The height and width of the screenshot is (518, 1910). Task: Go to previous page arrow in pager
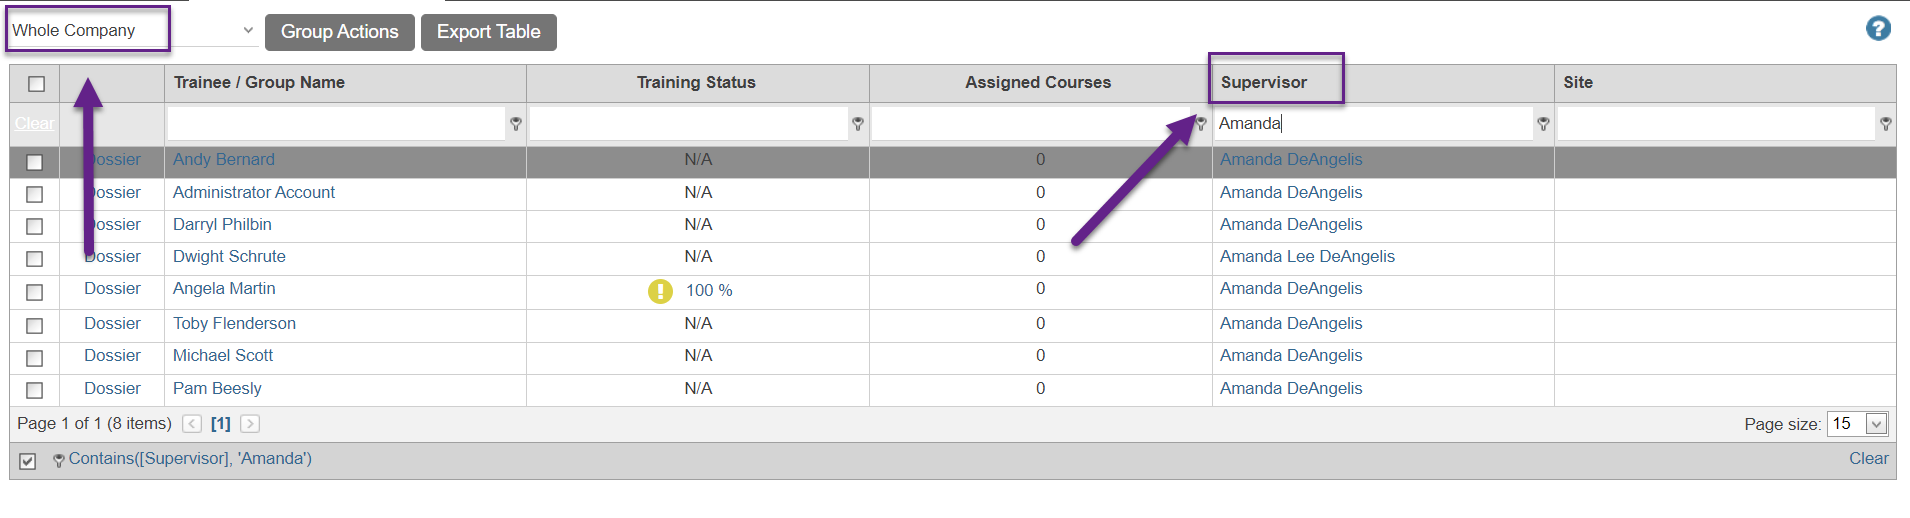tap(192, 424)
